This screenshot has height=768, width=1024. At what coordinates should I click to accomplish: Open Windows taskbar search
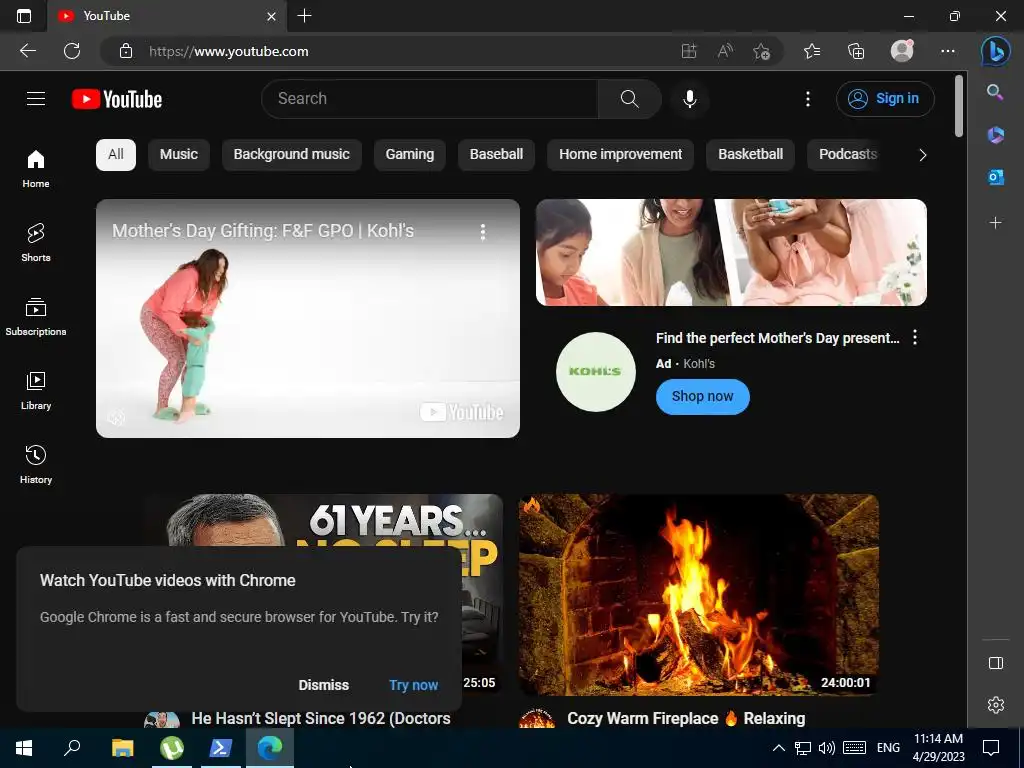pos(72,748)
